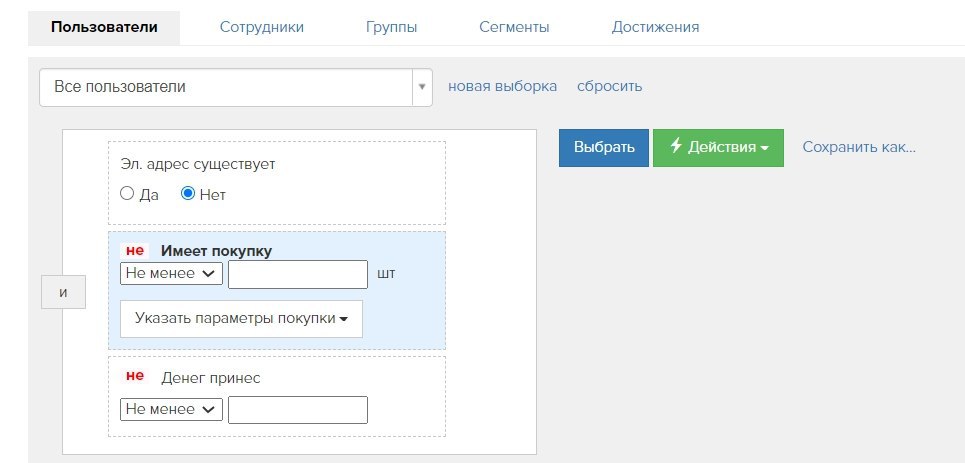Open the Все пользователи selection dropdown
The width and height of the screenshot is (965, 463).
(236, 87)
